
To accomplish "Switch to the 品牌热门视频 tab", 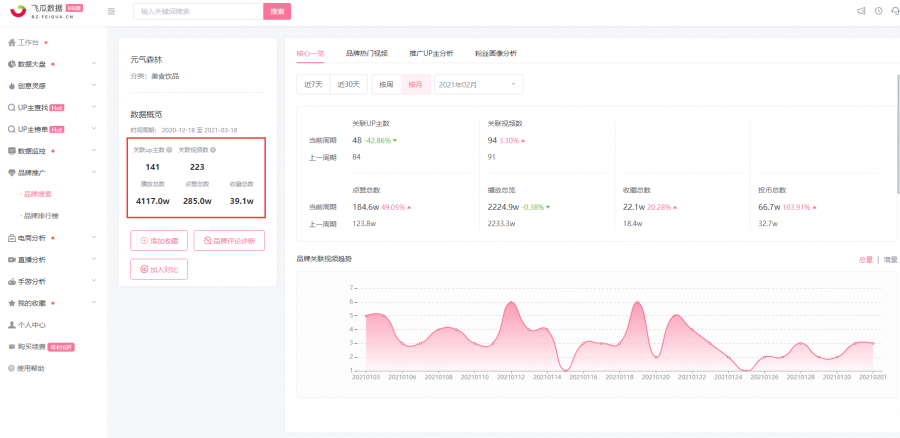I will pos(367,53).
